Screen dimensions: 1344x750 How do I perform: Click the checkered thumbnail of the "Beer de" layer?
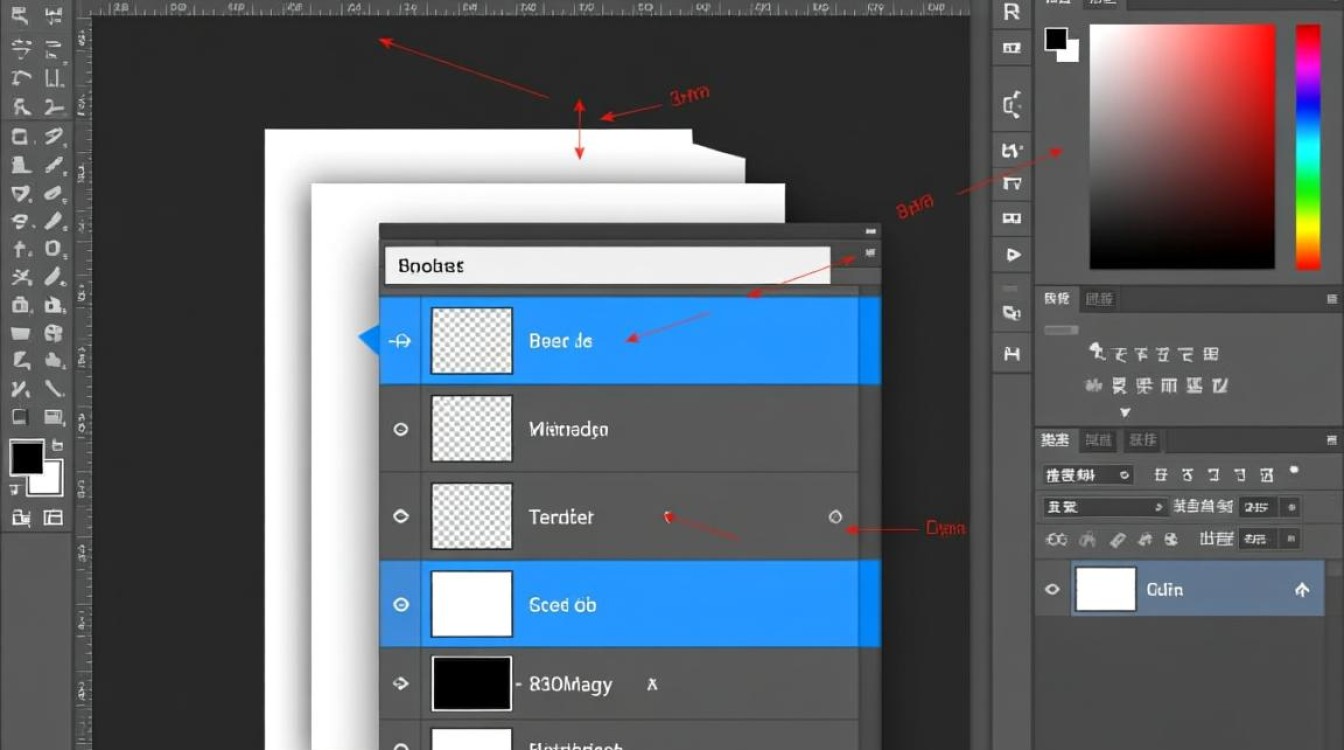pos(471,341)
